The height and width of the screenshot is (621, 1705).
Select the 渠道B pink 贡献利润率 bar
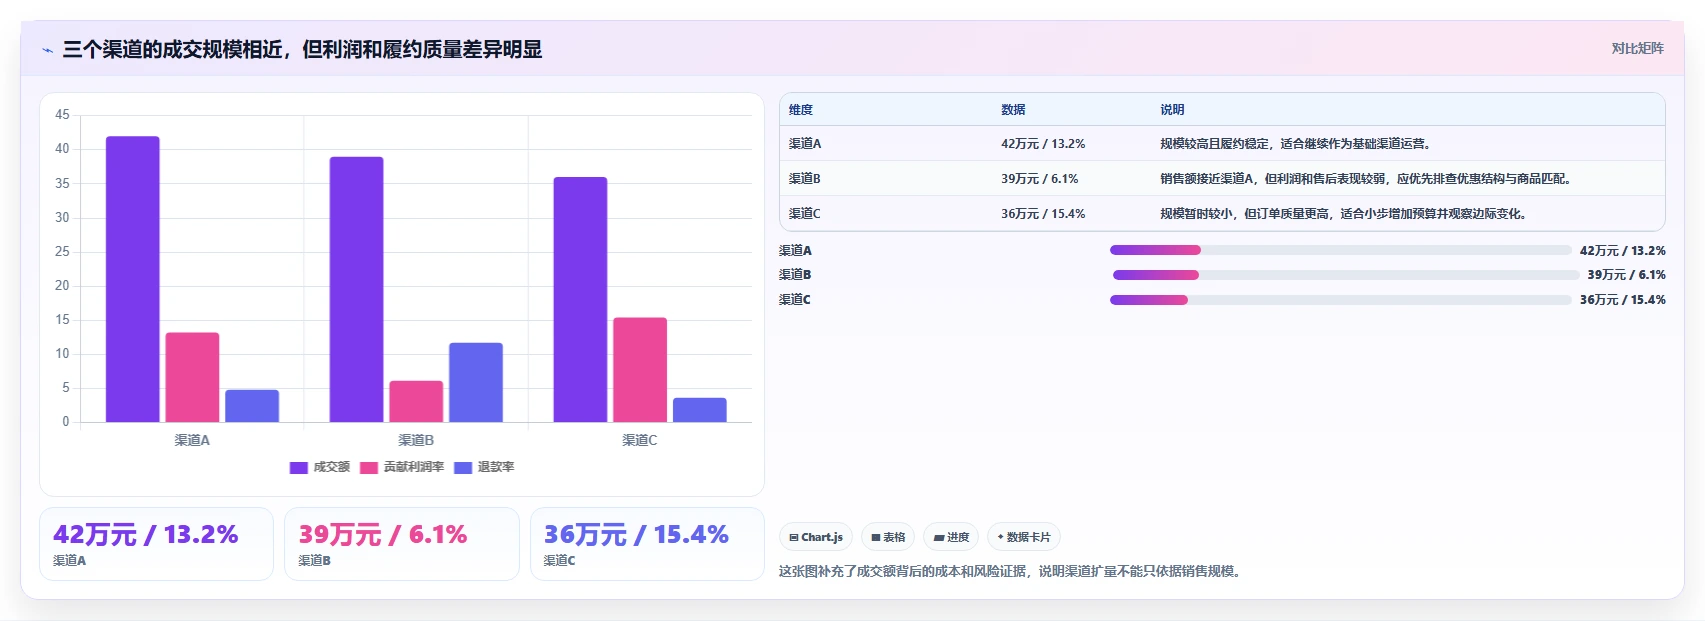coord(416,401)
